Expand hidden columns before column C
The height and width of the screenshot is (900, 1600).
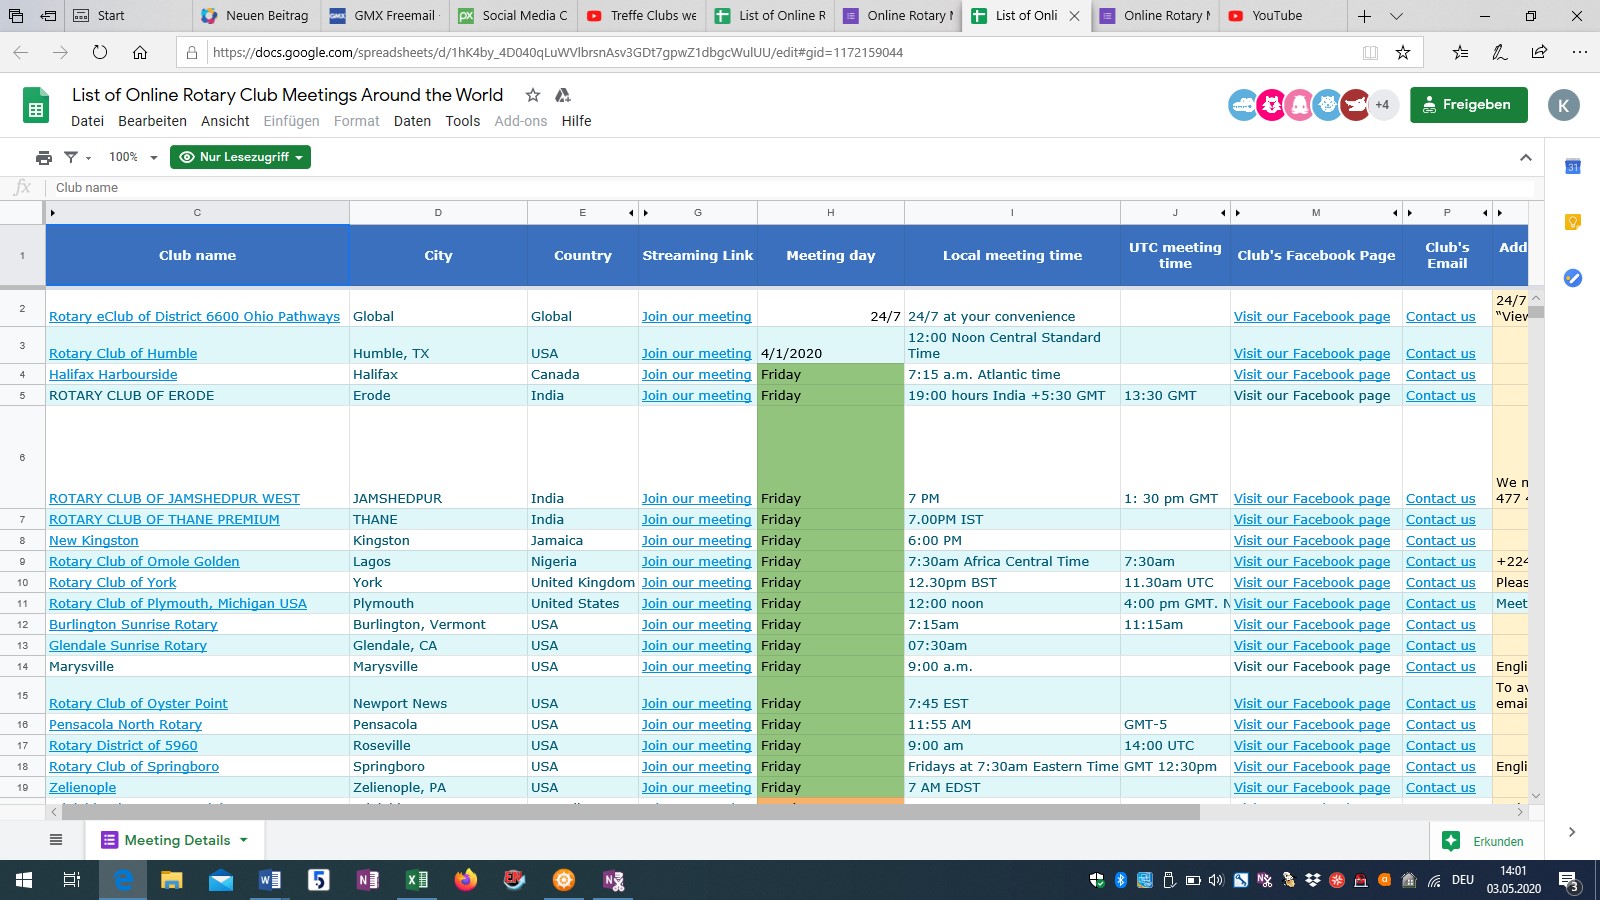point(52,213)
